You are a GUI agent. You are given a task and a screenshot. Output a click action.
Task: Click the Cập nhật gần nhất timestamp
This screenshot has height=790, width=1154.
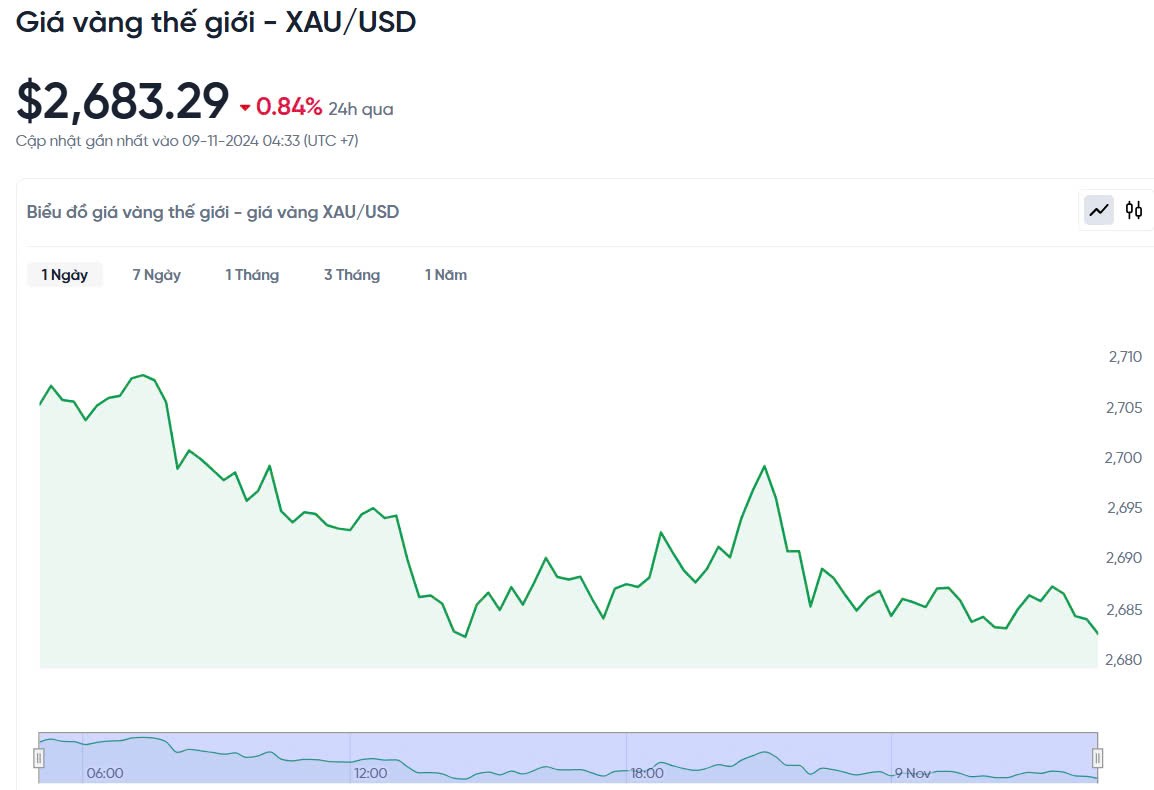pyautogui.click(x=187, y=141)
